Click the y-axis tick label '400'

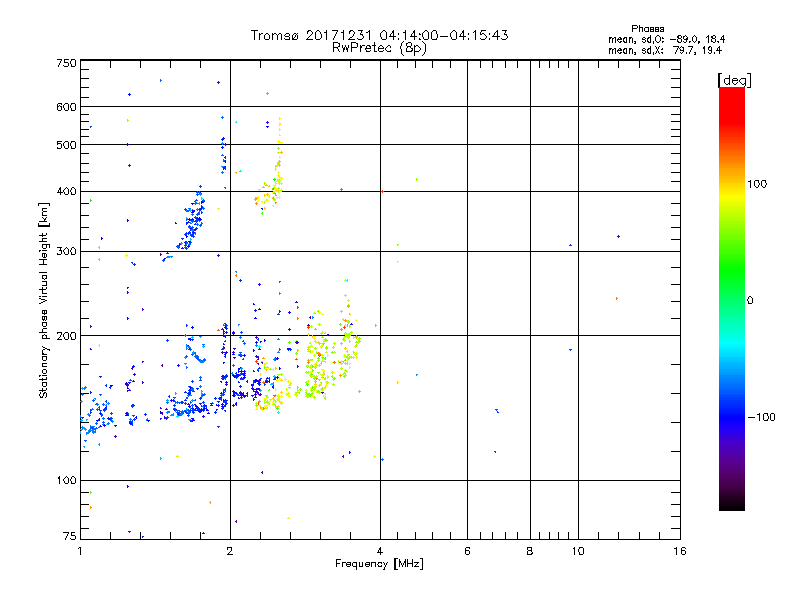(66, 191)
